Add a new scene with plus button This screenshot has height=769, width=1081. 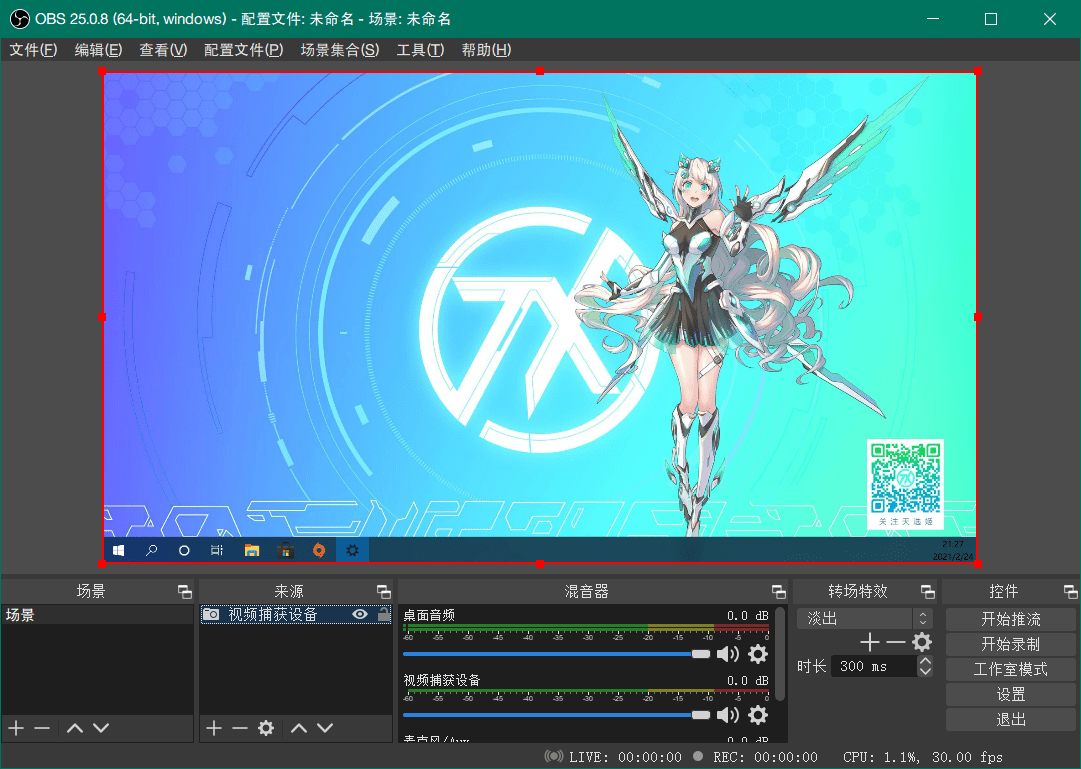[x=17, y=728]
